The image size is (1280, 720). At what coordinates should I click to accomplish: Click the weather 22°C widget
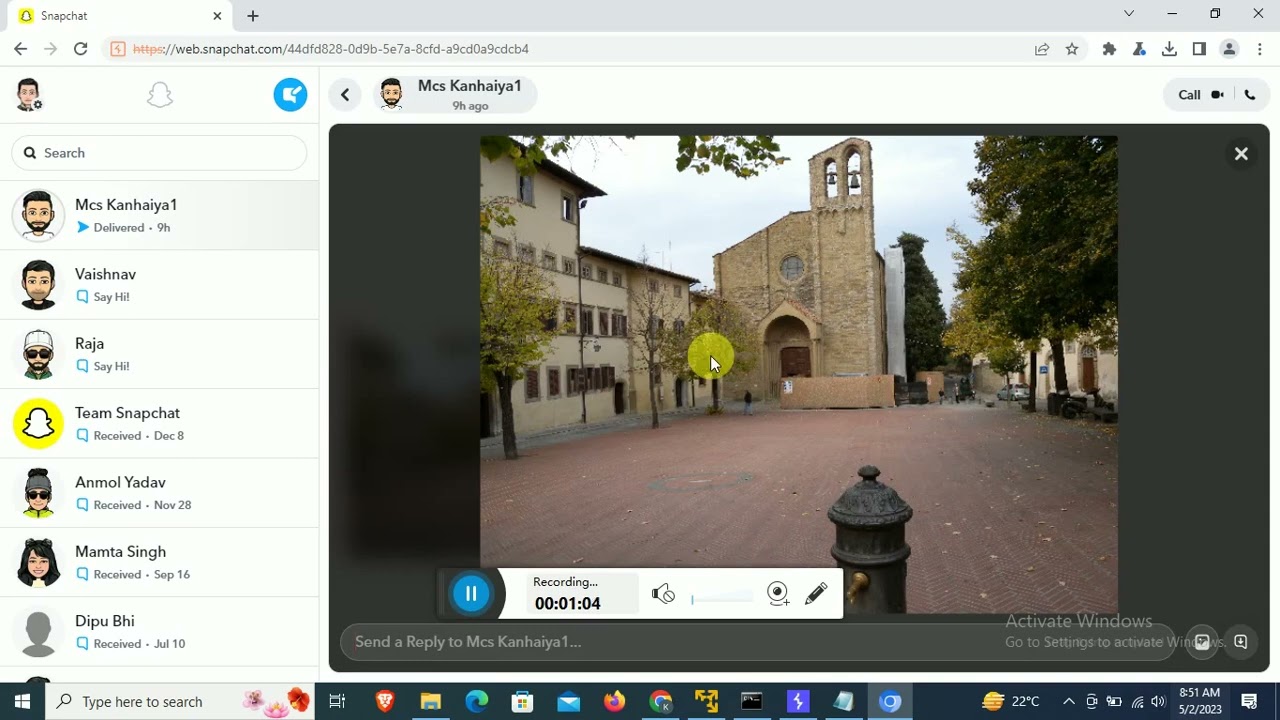(1011, 702)
